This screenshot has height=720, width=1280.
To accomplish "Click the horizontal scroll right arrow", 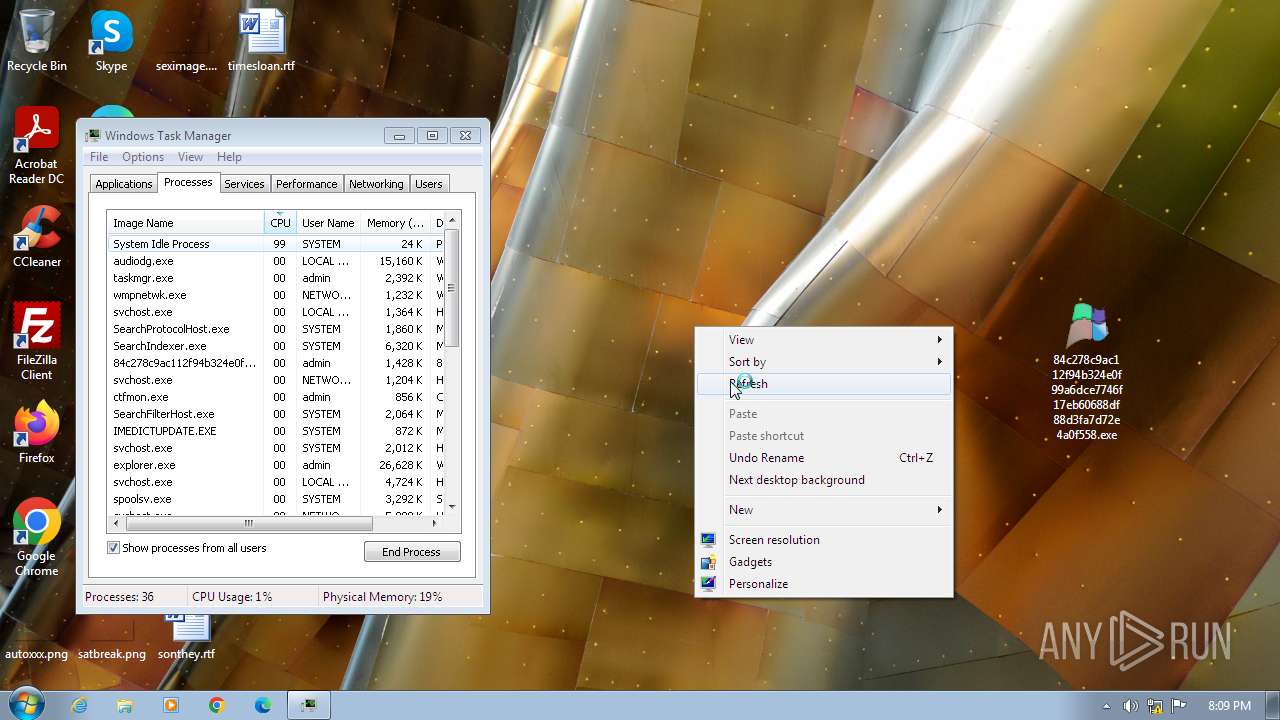I will (434, 523).
